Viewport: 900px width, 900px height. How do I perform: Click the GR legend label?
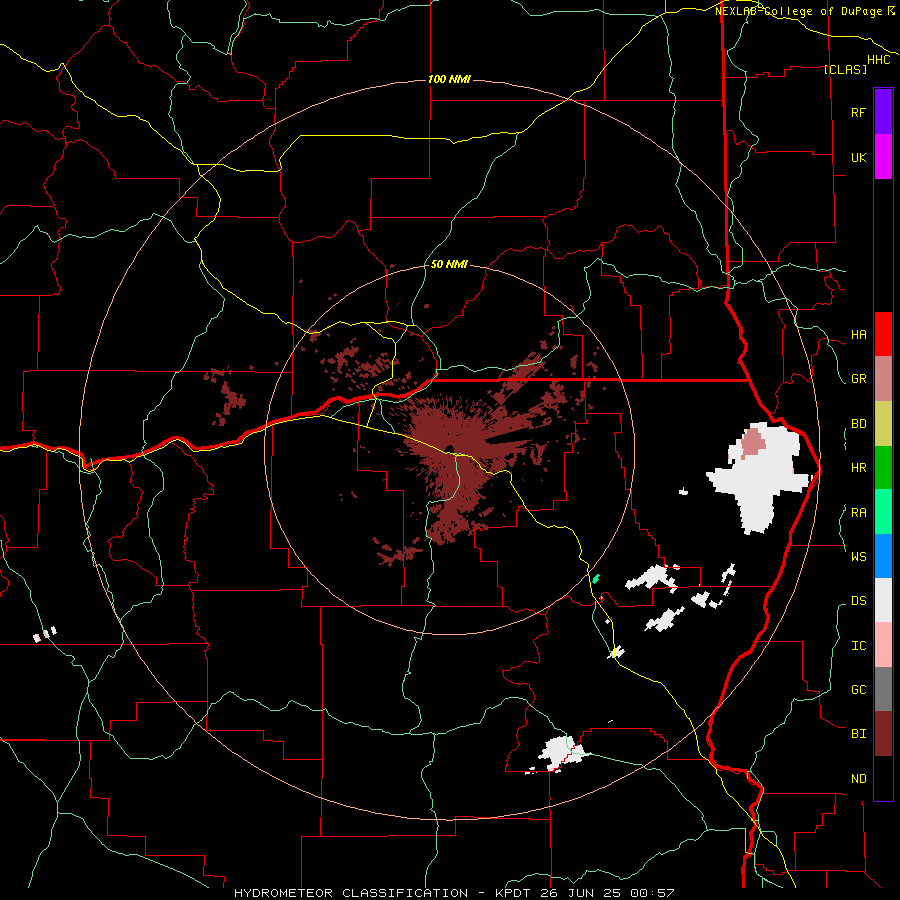(858, 379)
